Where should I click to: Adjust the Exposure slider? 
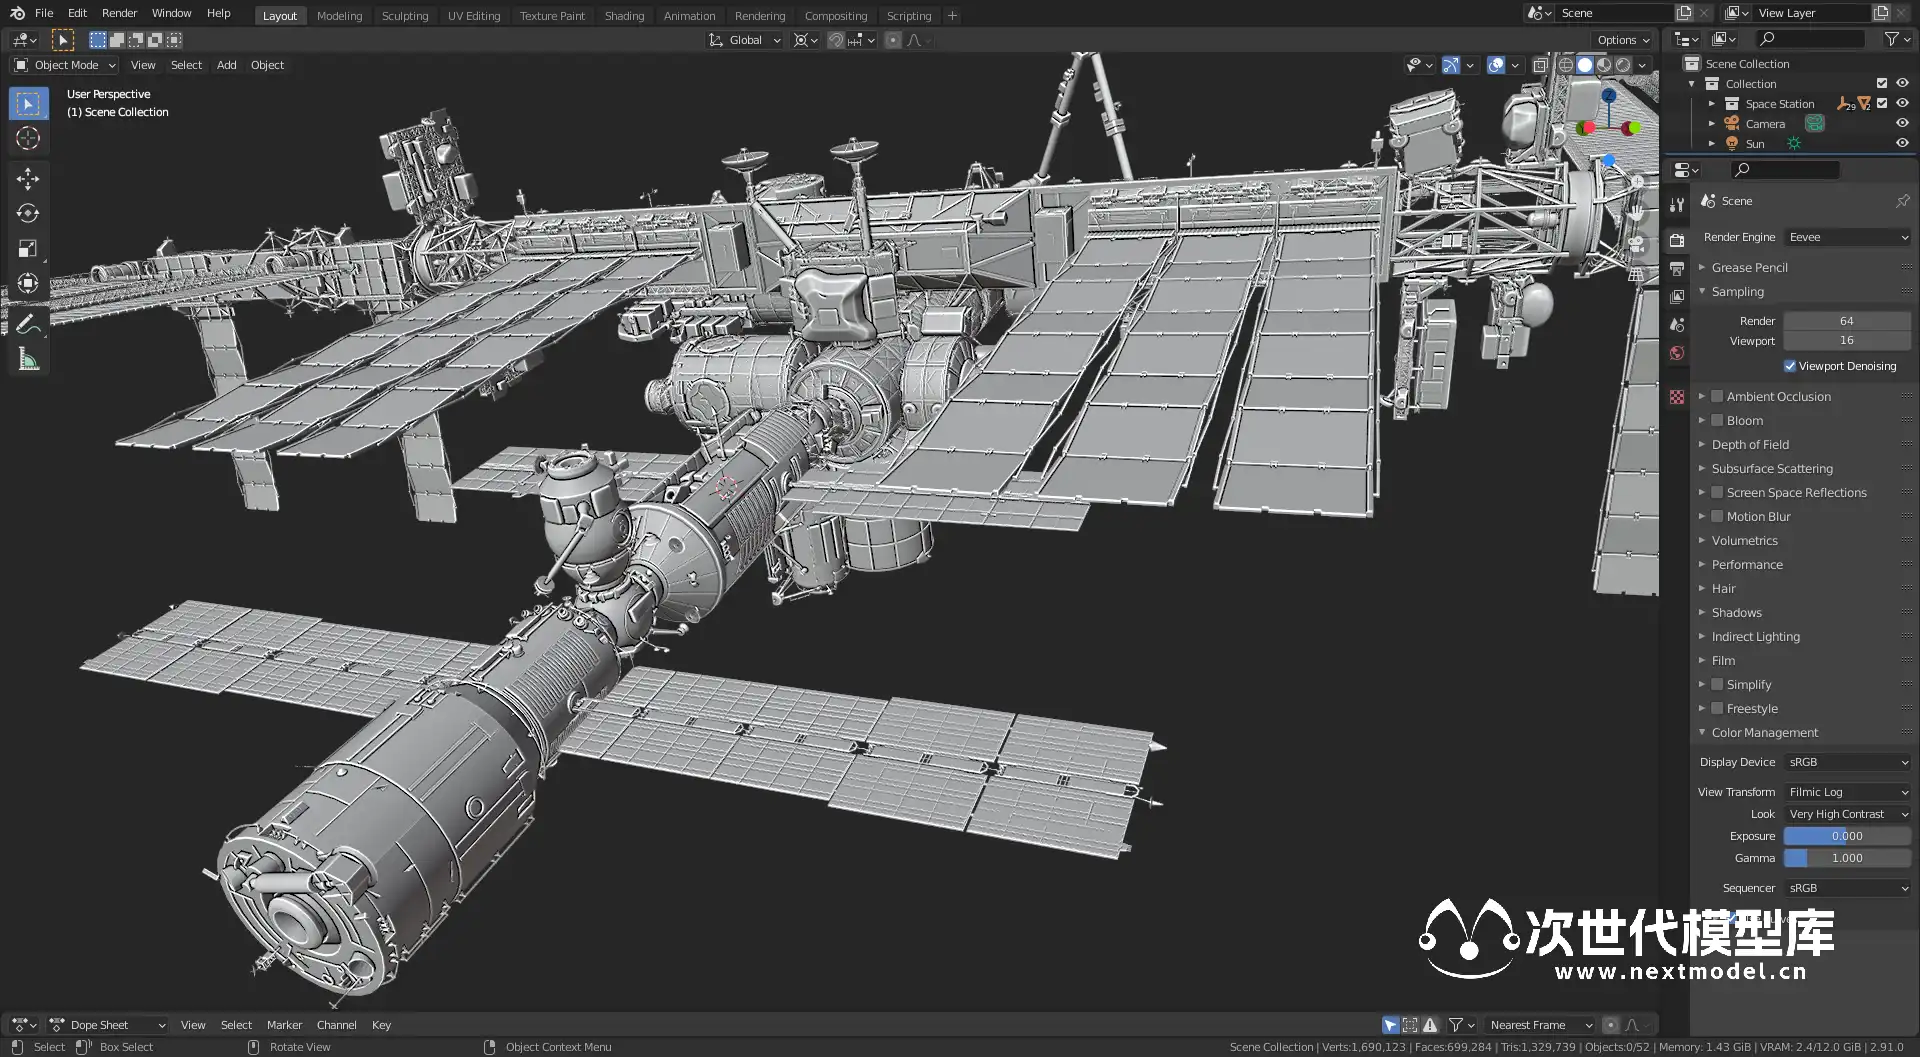pyautogui.click(x=1847, y=836)
